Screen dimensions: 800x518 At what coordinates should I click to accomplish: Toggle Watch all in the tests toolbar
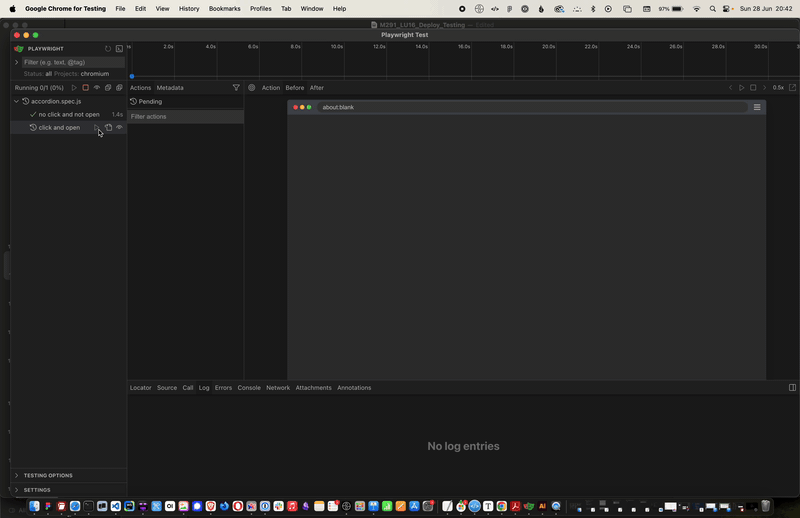(96, 88)
